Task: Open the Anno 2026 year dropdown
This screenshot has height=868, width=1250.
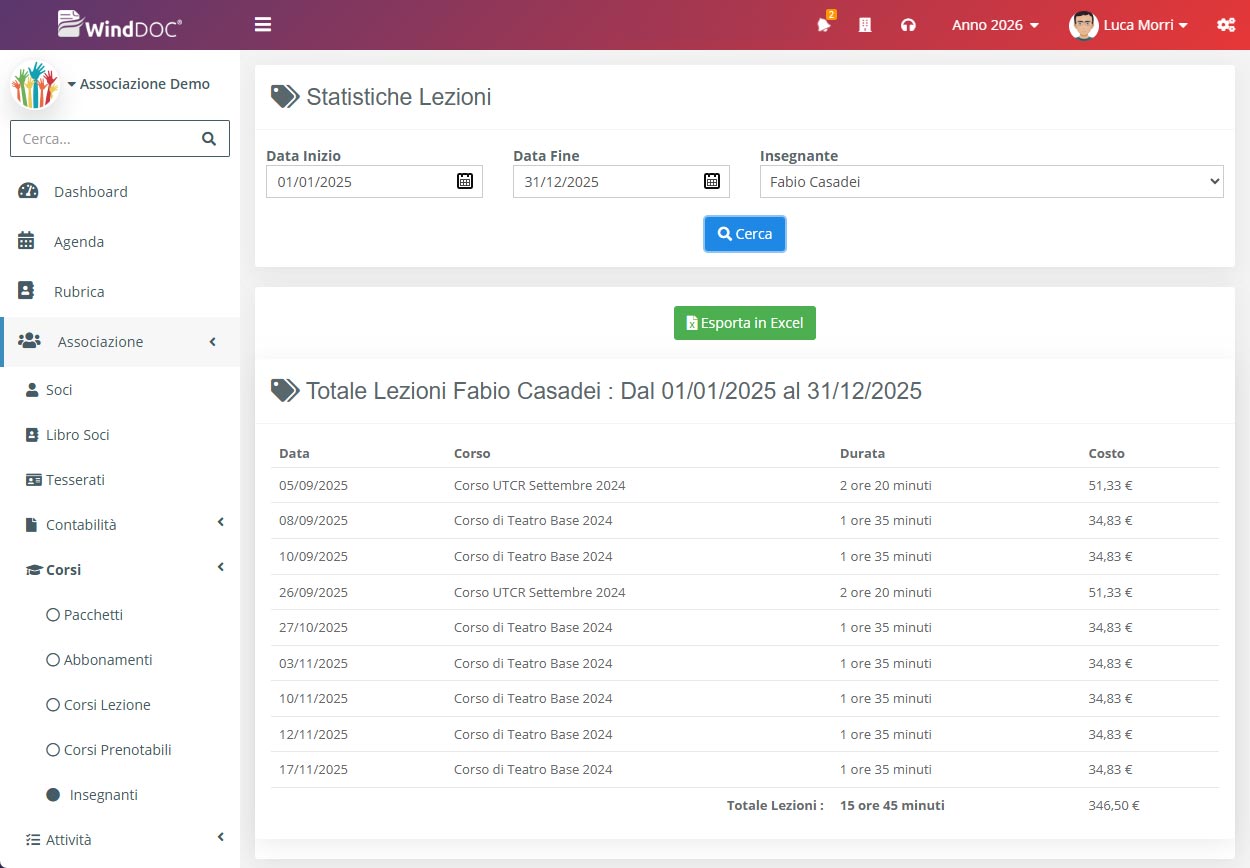Action: click(x=995, y=25)
